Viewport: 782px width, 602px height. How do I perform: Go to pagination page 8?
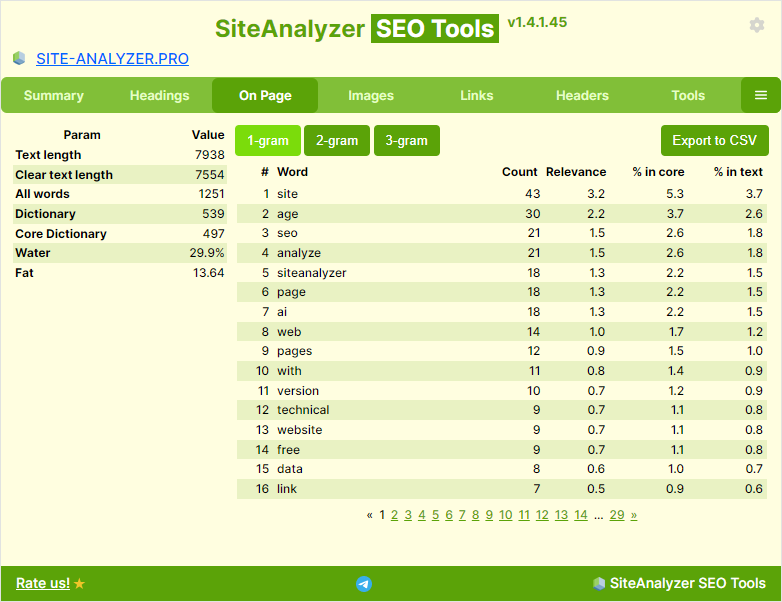[475, 515]
